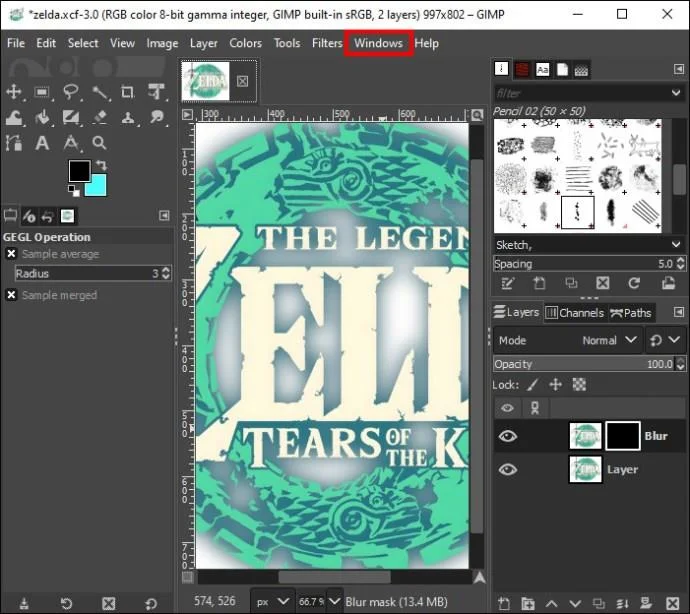The image size is (690, 614).
Task: Toggle Quick Mask below the ruler
Action: (187, 577)
